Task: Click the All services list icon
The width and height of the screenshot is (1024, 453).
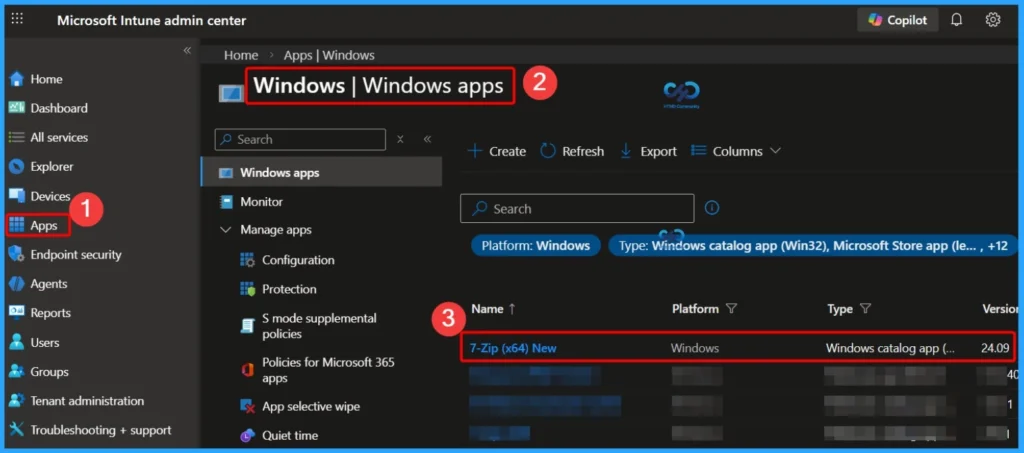Action: [x=17, y=138]
